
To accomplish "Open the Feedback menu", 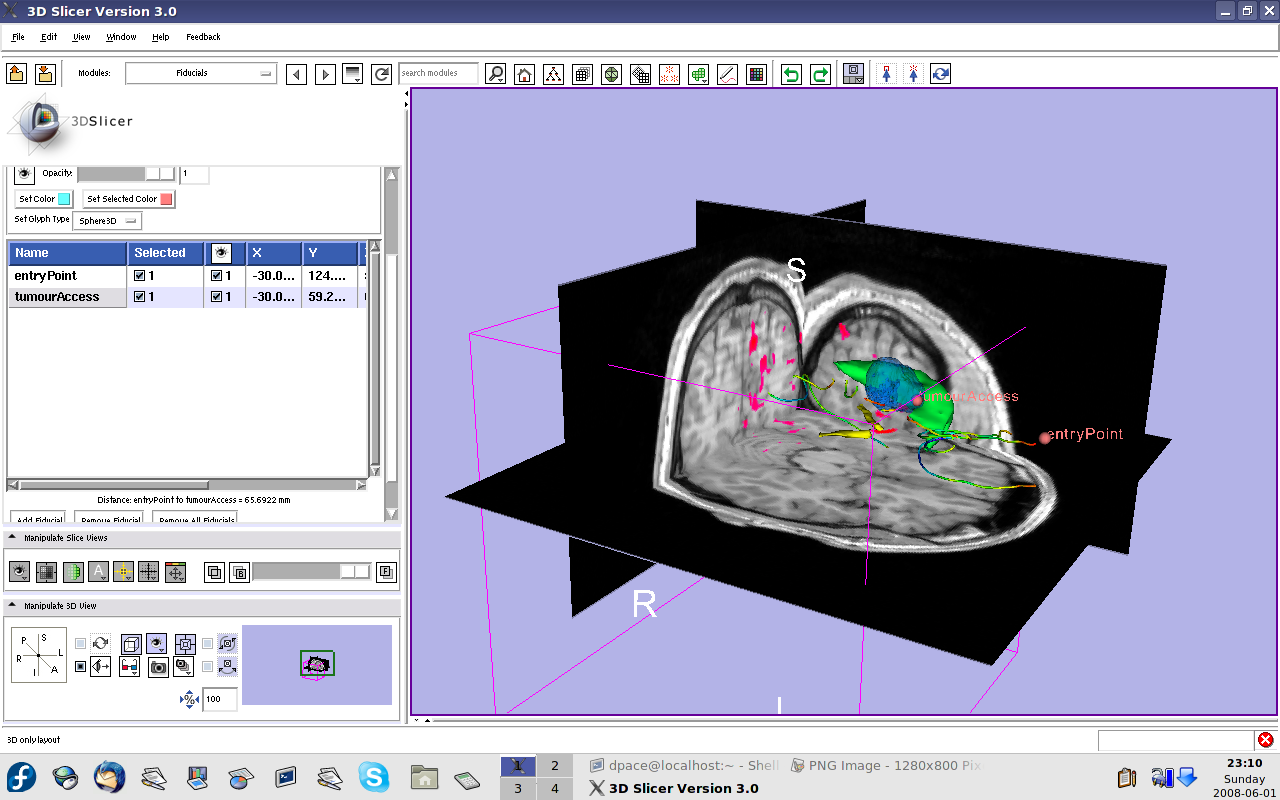I will [x=203, y=37].
